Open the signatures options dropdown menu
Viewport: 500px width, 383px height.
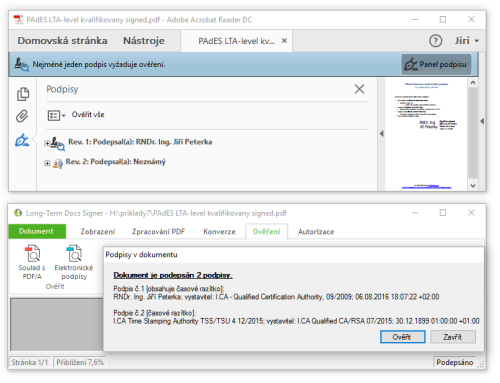56,115
